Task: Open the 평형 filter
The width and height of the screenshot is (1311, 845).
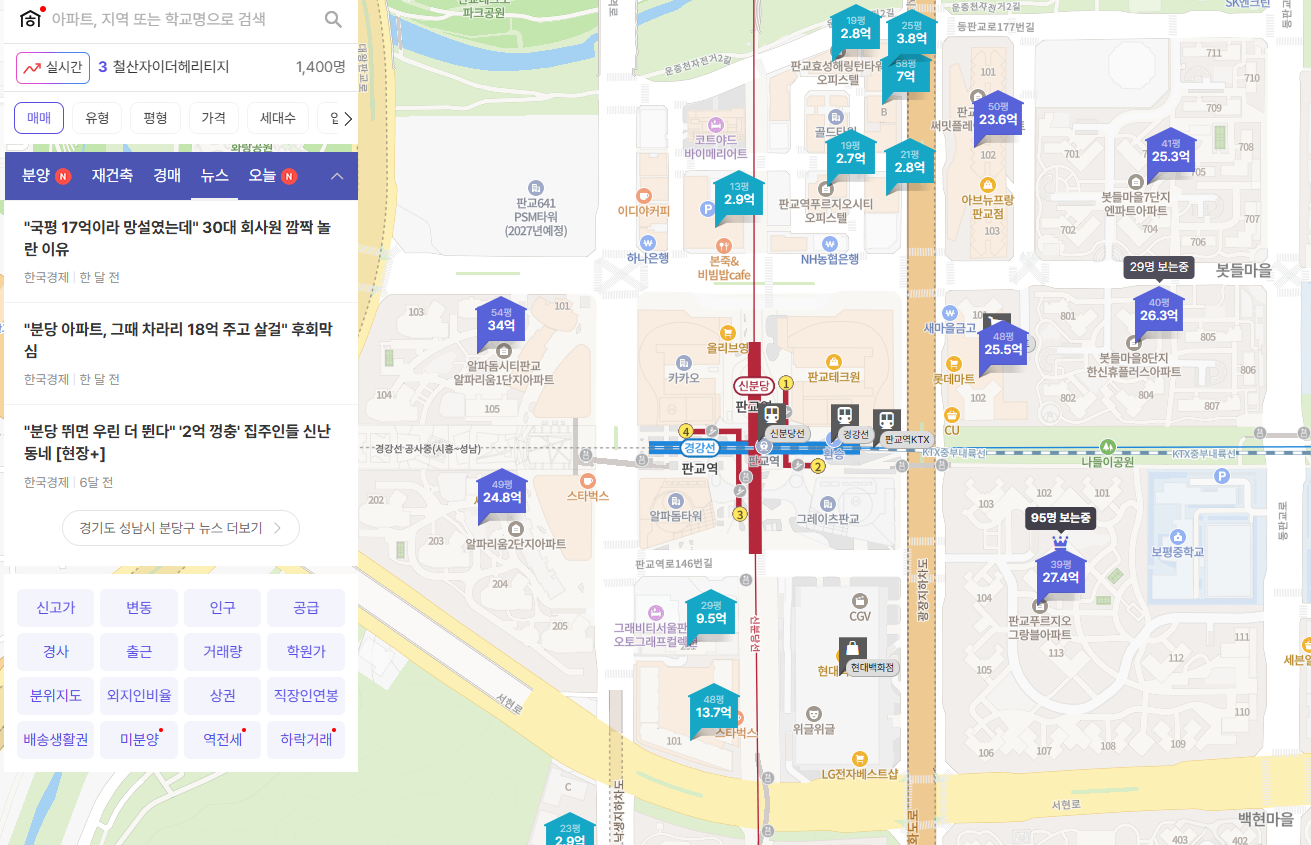Action: (155, 118)
